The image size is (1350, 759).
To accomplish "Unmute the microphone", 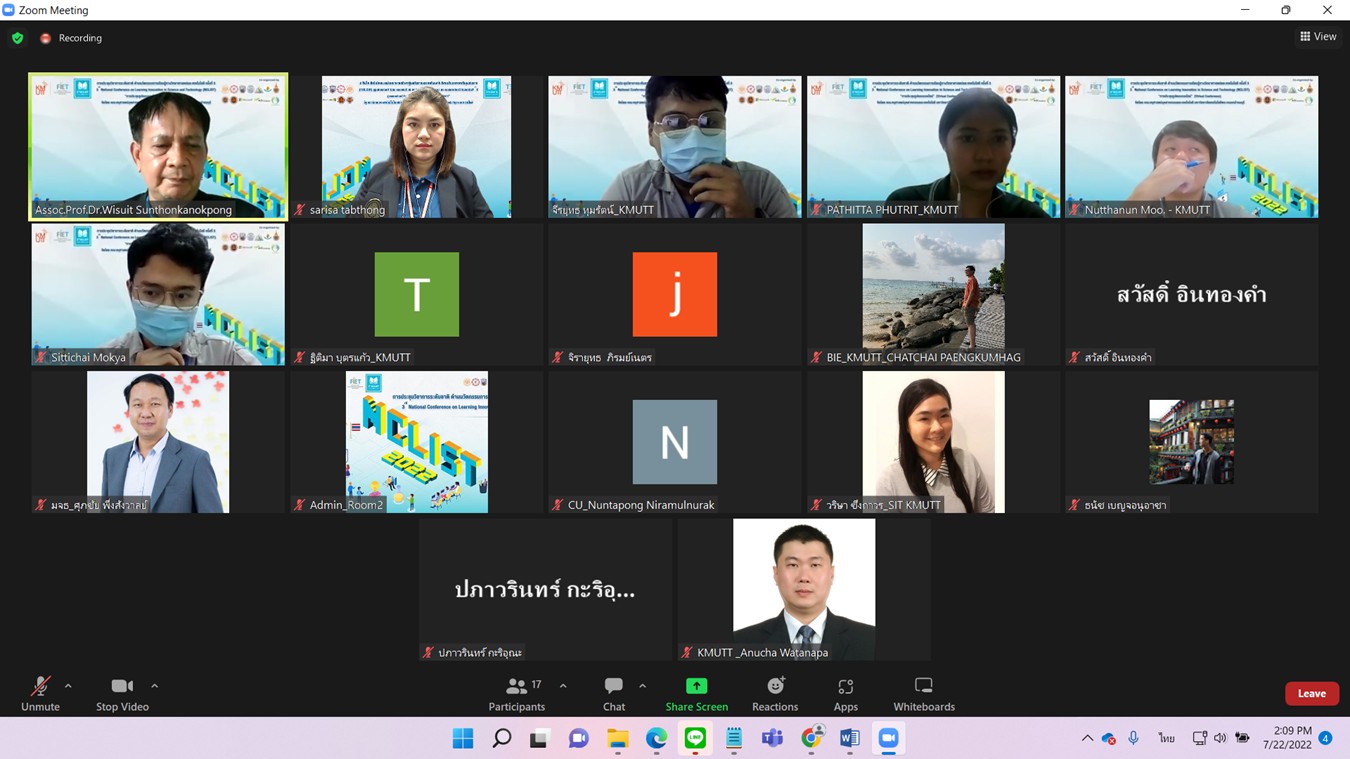I will [40, 693].
